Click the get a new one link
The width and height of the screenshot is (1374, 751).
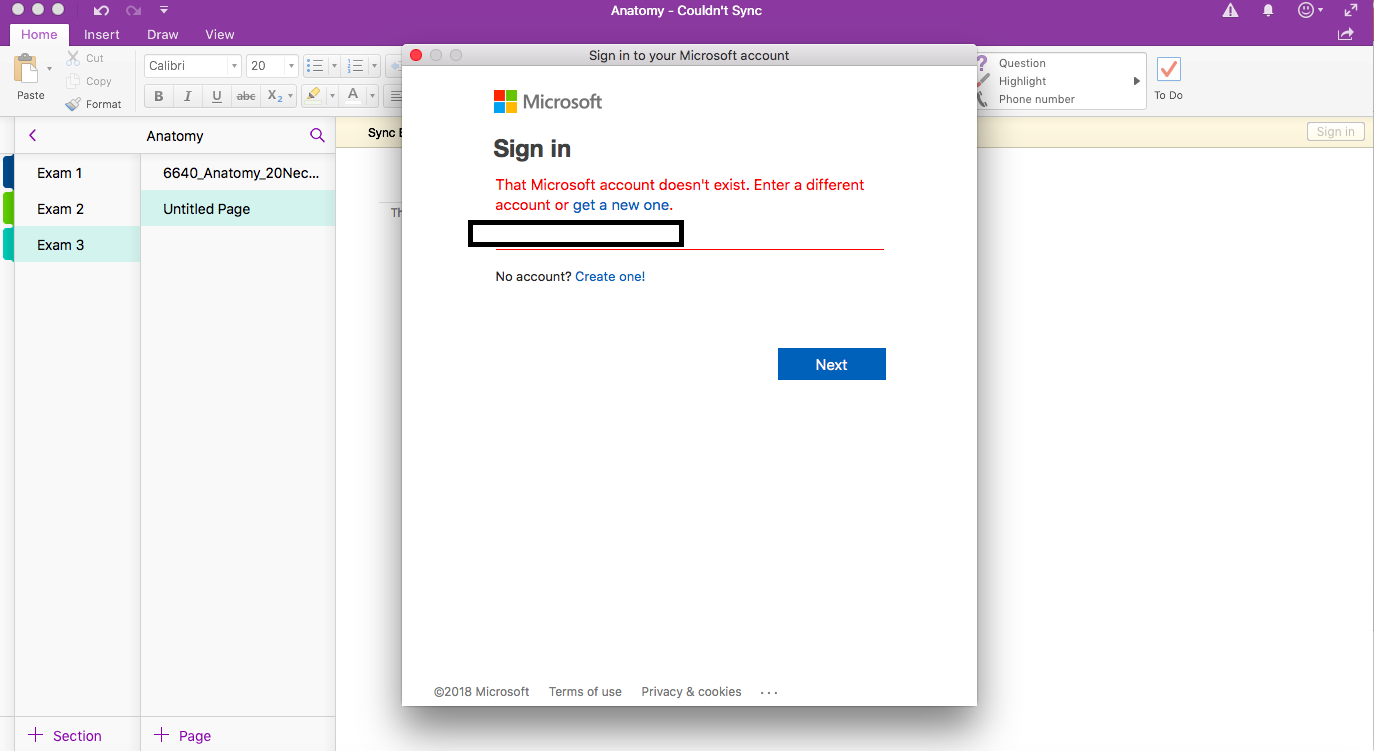click(621, 205)
